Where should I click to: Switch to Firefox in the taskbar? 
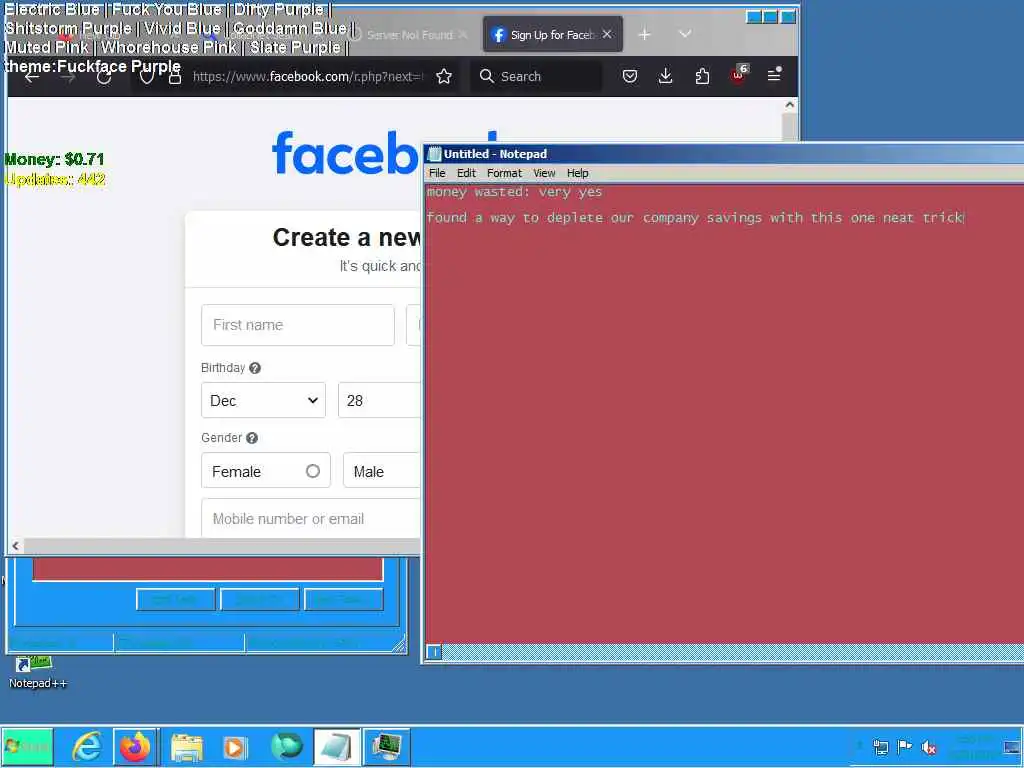pos(135,746)
